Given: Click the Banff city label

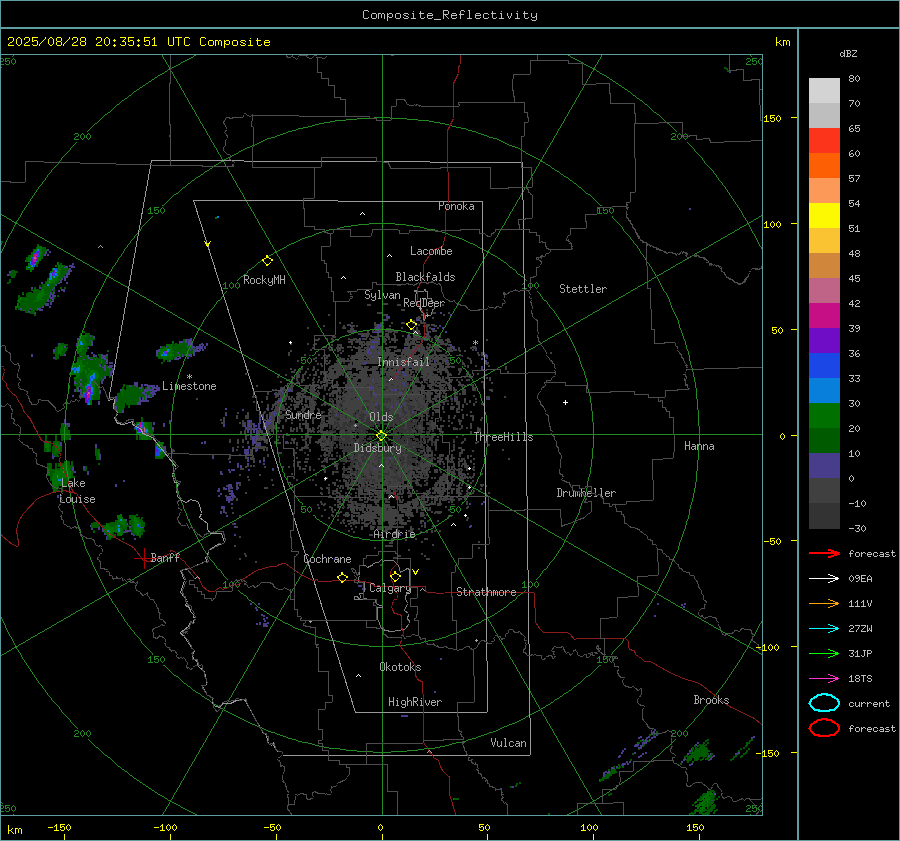Looking at the screenshot, I should pyautogui.click(x=165, y=558).
